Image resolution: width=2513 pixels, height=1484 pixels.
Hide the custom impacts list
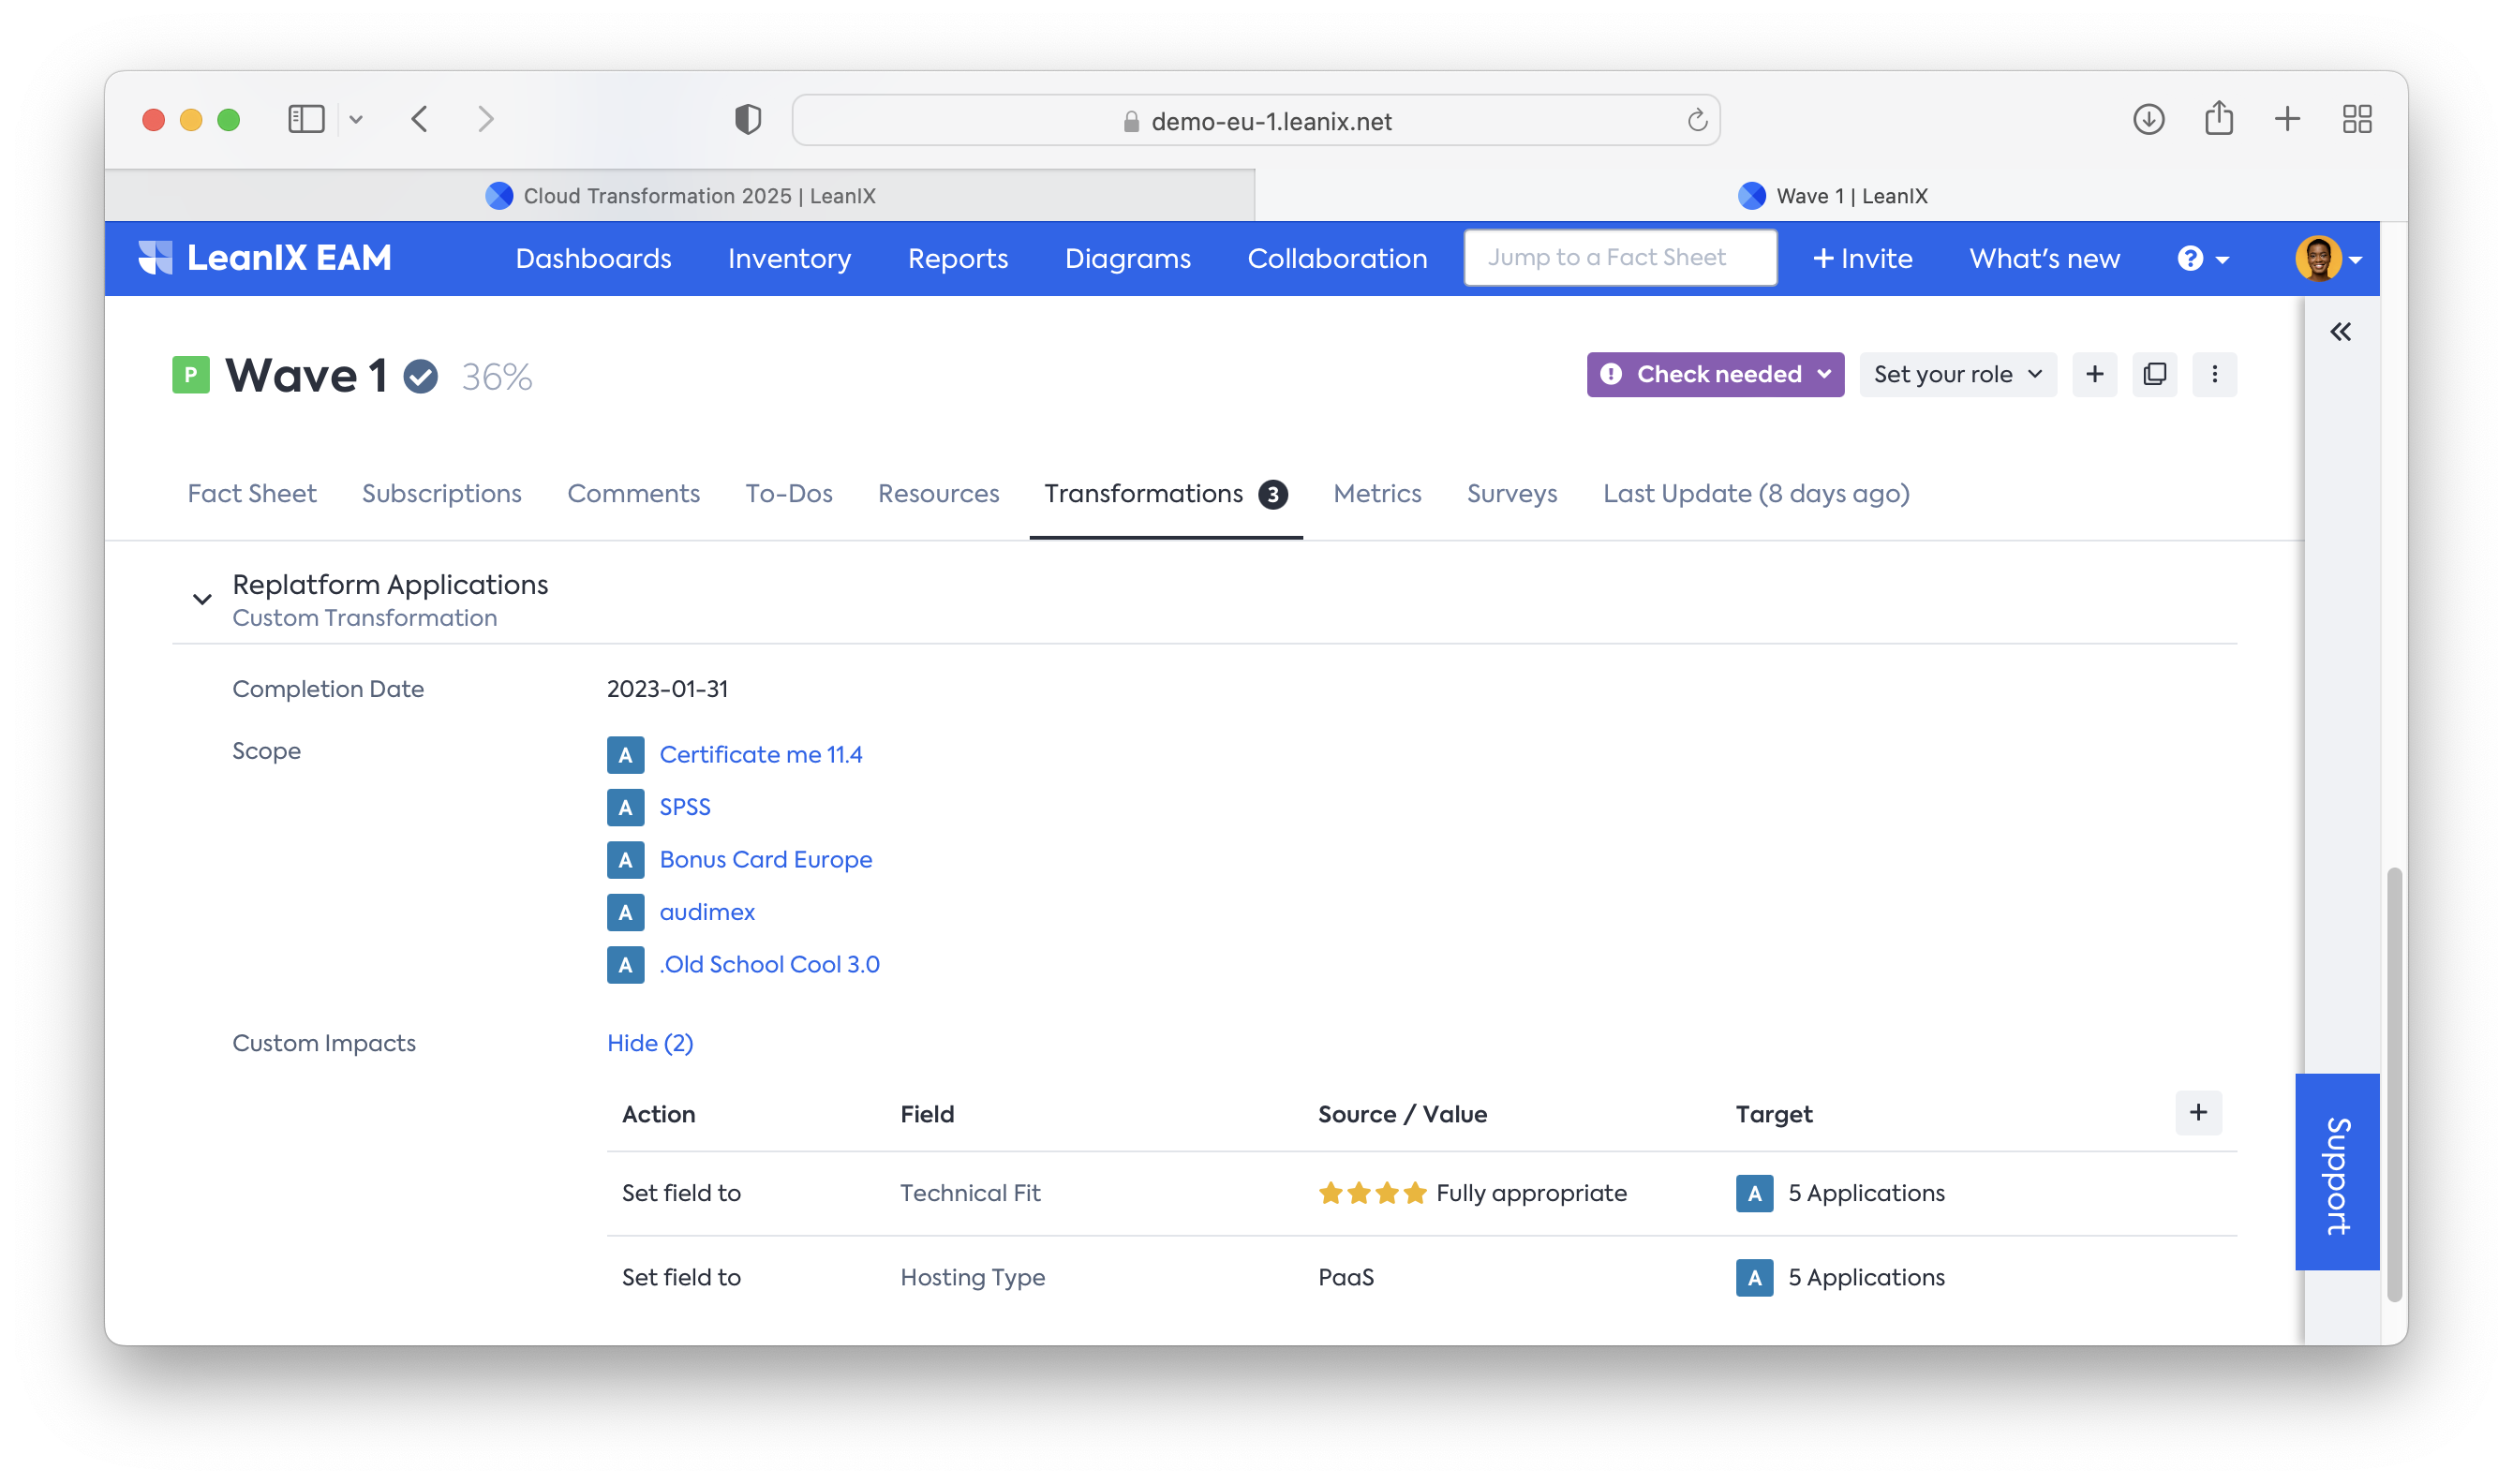pyautogui.click(x=649, y=1043)
